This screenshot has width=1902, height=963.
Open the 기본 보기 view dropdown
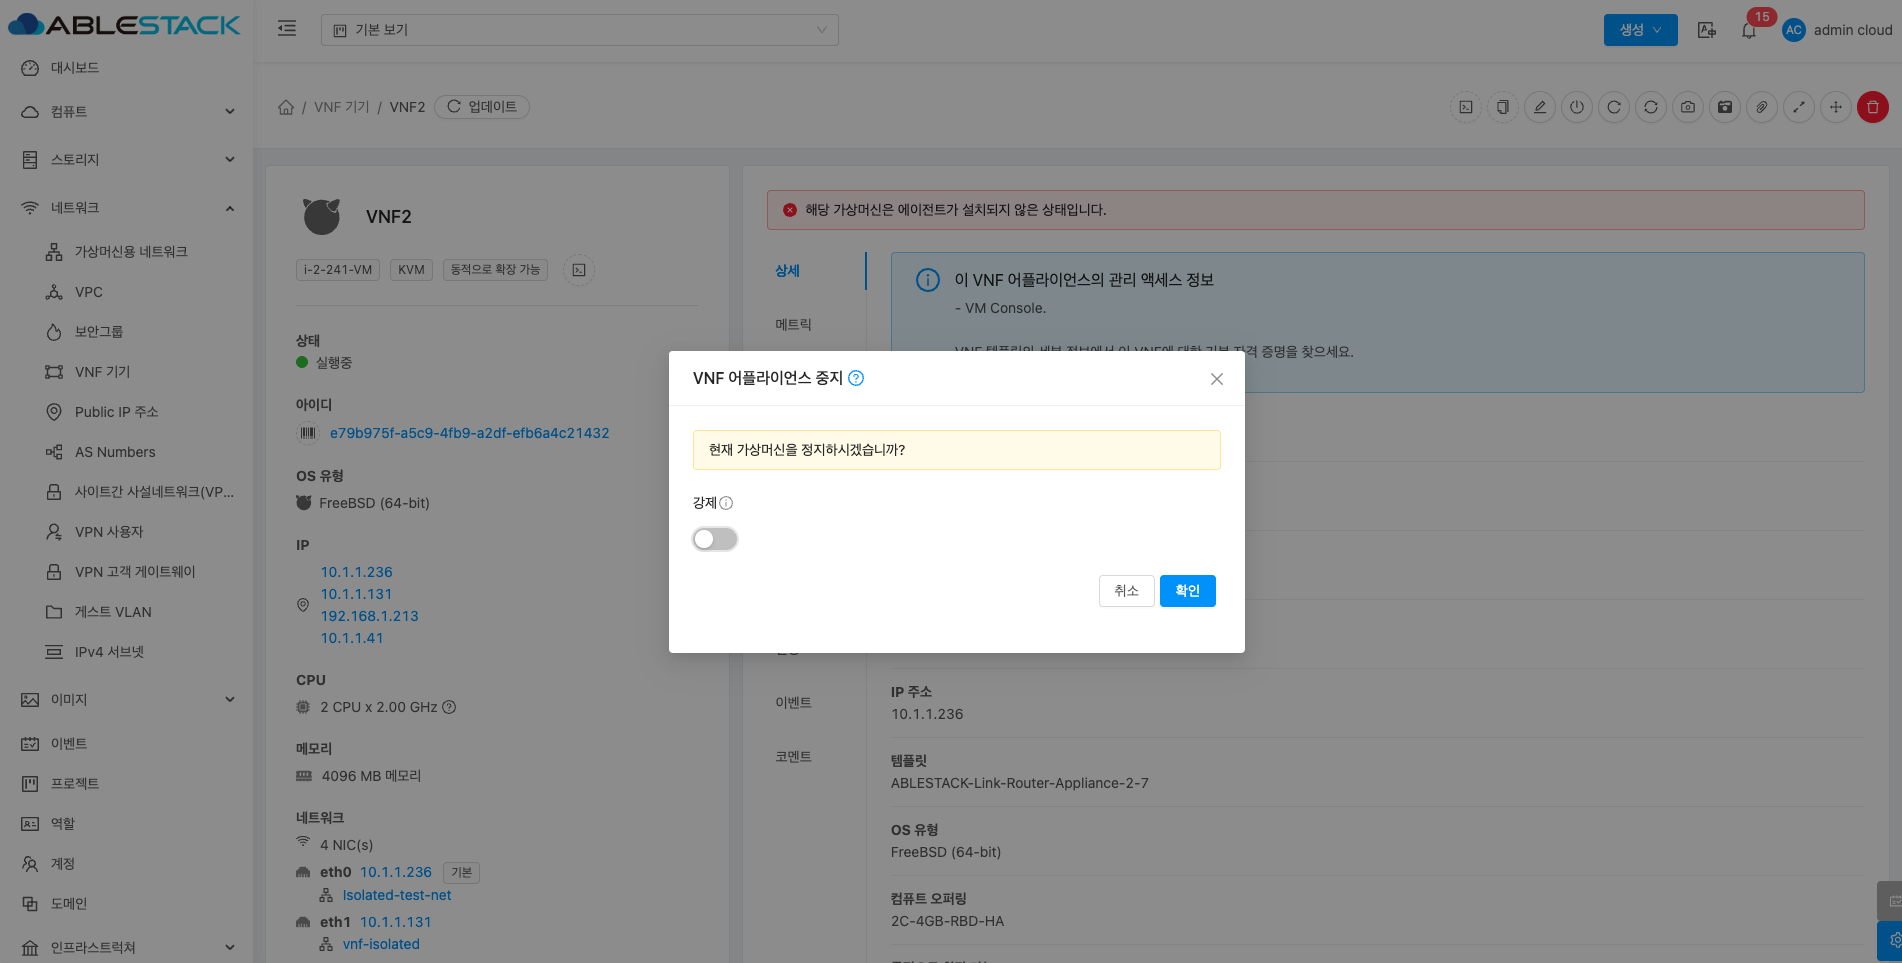(579, 30)
